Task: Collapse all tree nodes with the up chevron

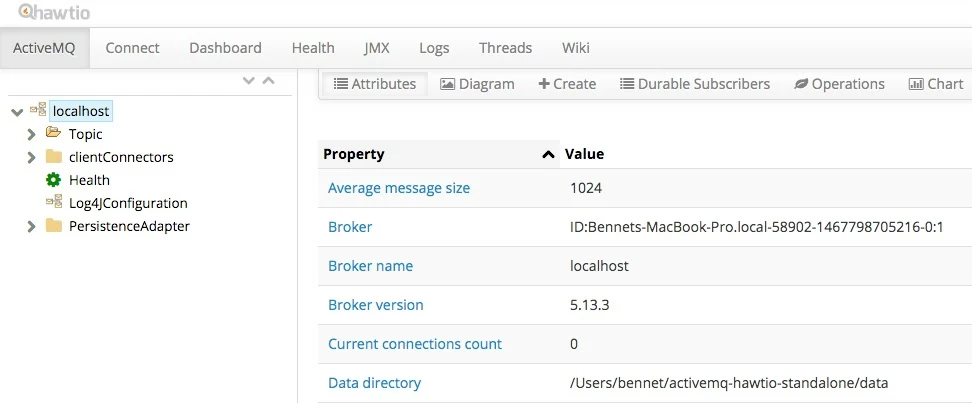Action: (x=268, y=81)
